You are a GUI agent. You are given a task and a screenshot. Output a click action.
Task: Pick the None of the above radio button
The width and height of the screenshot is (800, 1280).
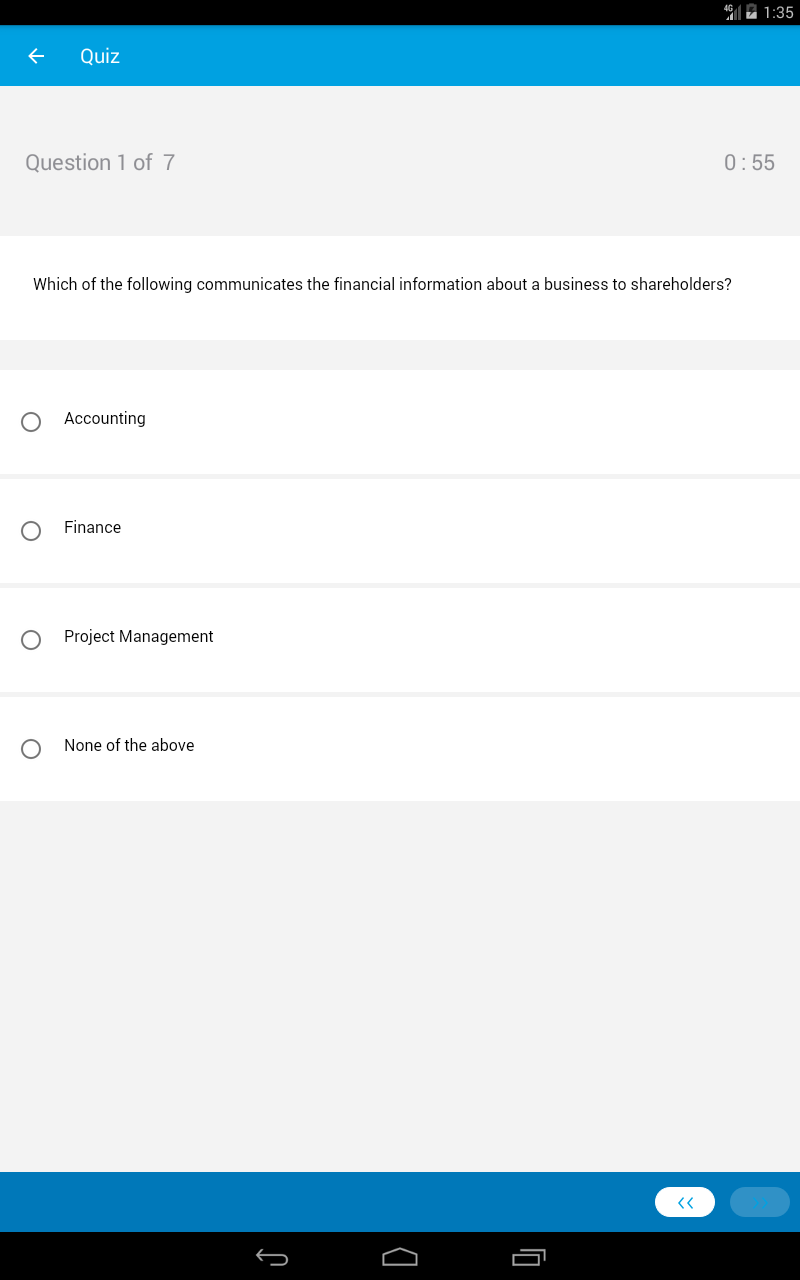(x=31, y=749)
